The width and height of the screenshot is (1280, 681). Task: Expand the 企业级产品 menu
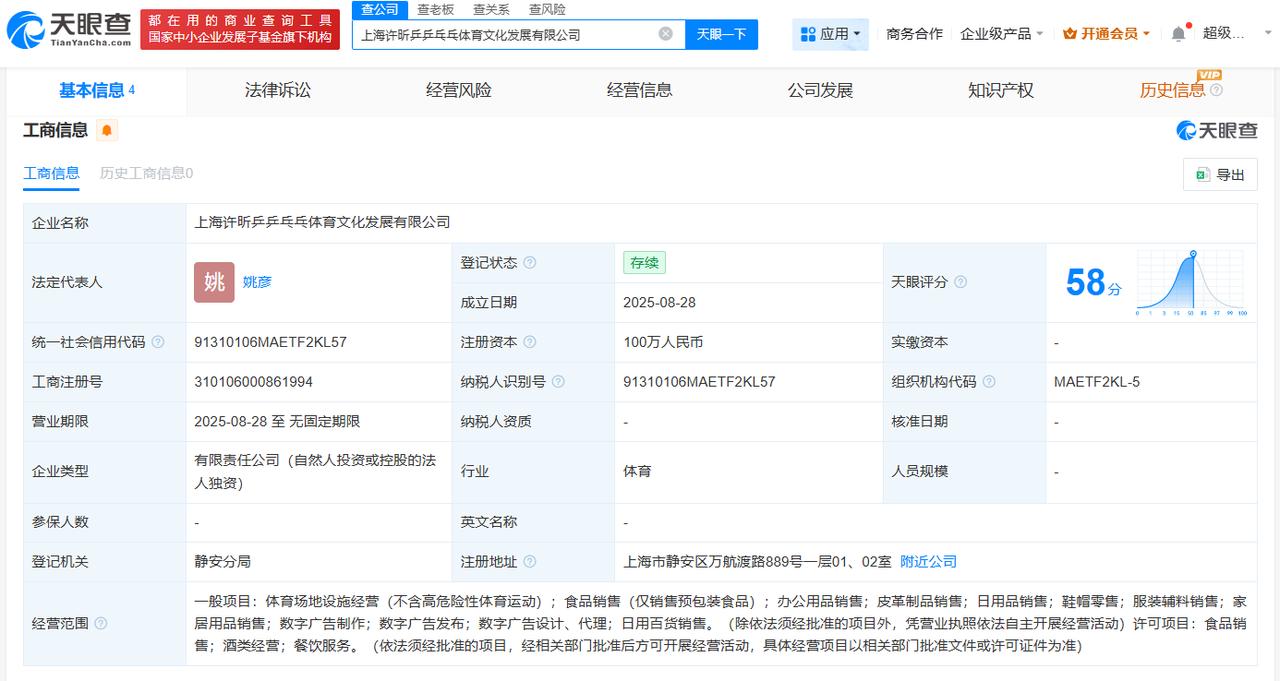[x=1001, y=34]
